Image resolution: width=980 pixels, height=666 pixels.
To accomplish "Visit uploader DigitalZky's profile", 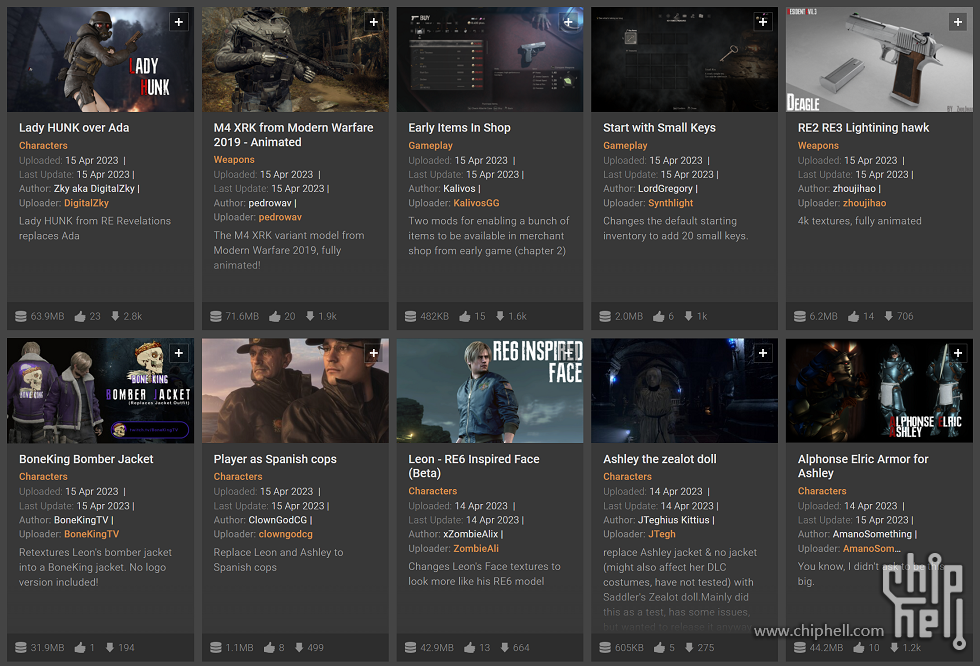I will click(86, 203).
